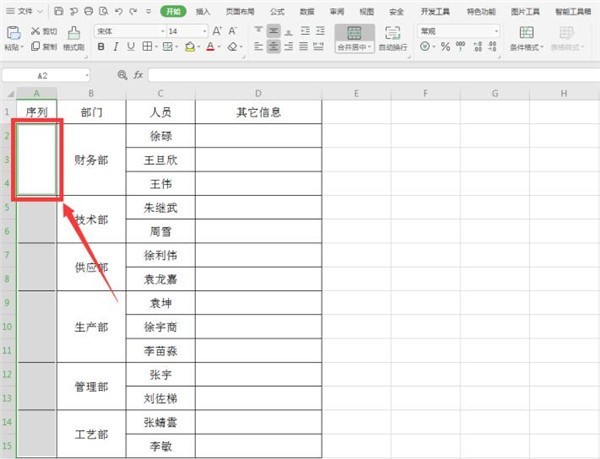Viewport: 600px width, 459px height.
Task: Decrease font size with A- icon
Action: point(232,31)
